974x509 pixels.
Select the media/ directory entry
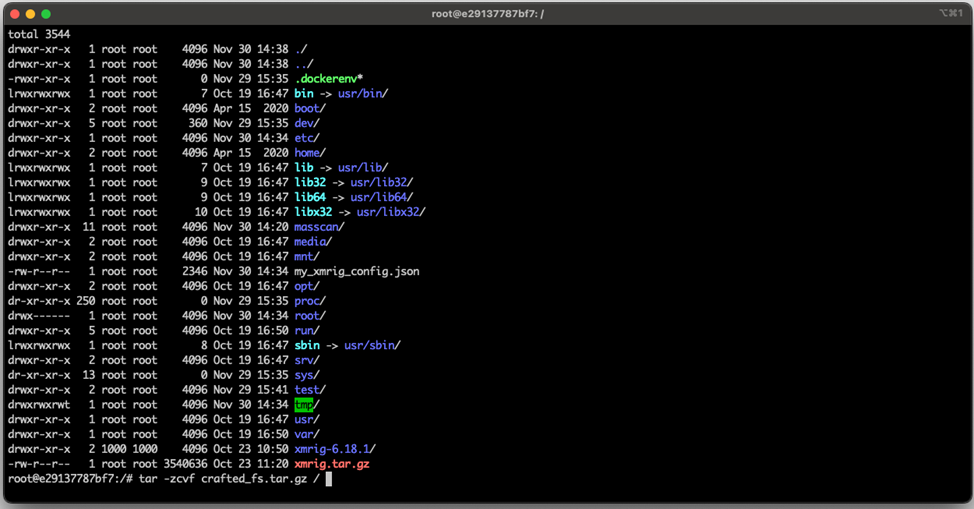pyautogui.click(x=313, y=242)
